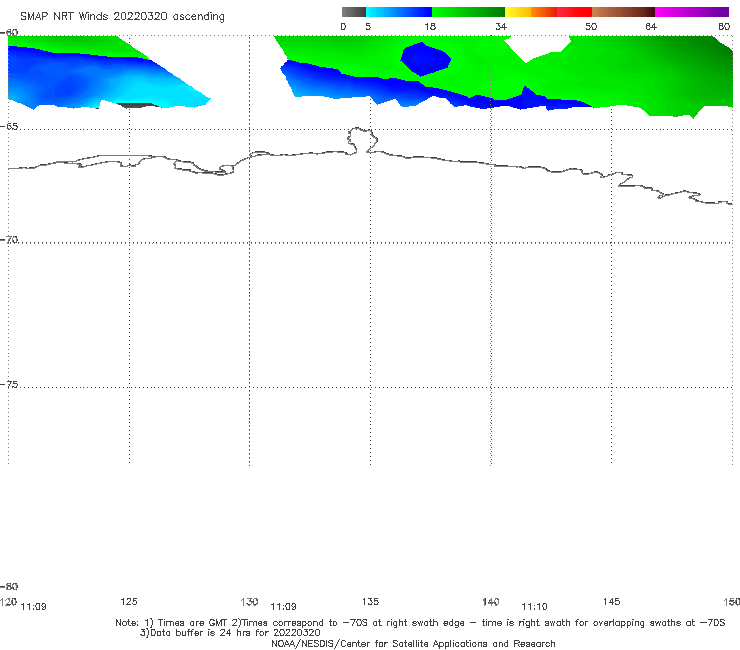This screenshot has width=740, height=650.
Task: Click the isolated blue oval inside the green swath
Action: pos(426,59)
